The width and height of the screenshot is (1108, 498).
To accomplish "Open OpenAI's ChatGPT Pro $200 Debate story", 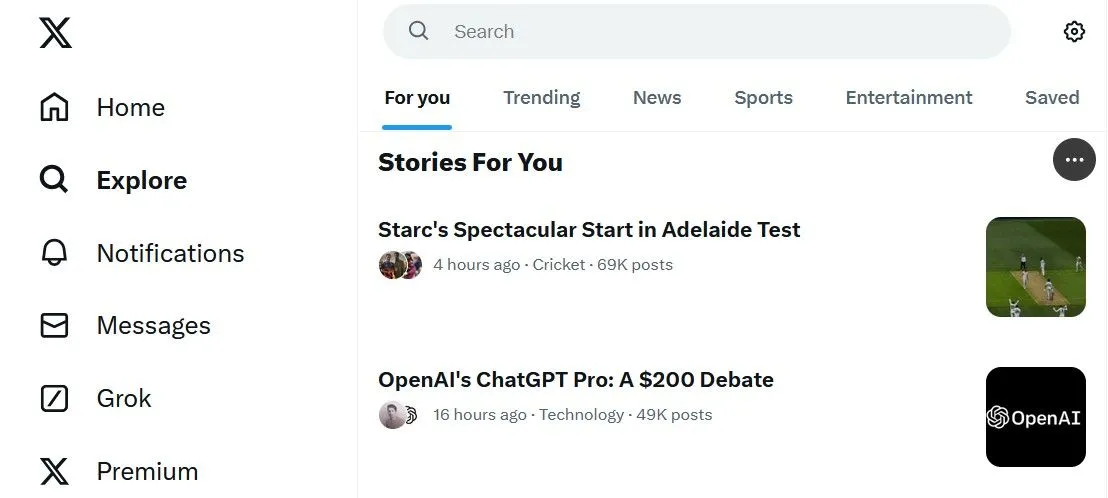I will coord(576,379).
